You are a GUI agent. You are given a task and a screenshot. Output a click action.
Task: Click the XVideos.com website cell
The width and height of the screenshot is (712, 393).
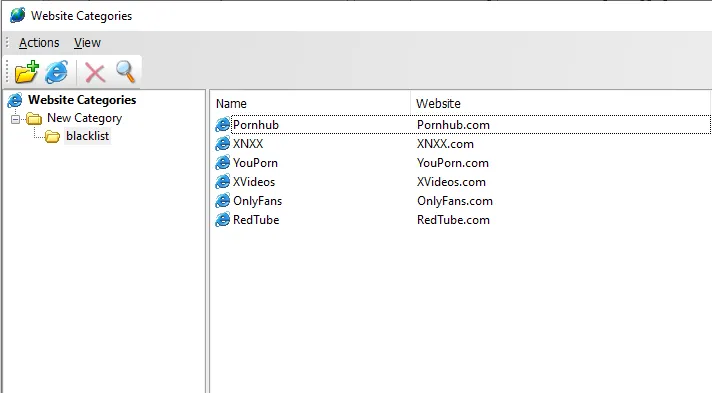coord(451,182)
